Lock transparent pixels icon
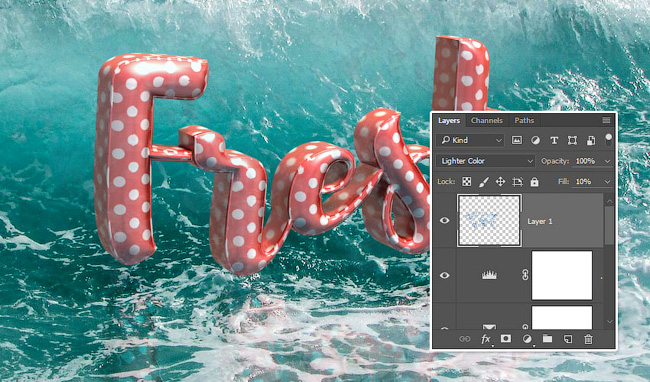The image size is (650, 382). click(x=466, y=181)
